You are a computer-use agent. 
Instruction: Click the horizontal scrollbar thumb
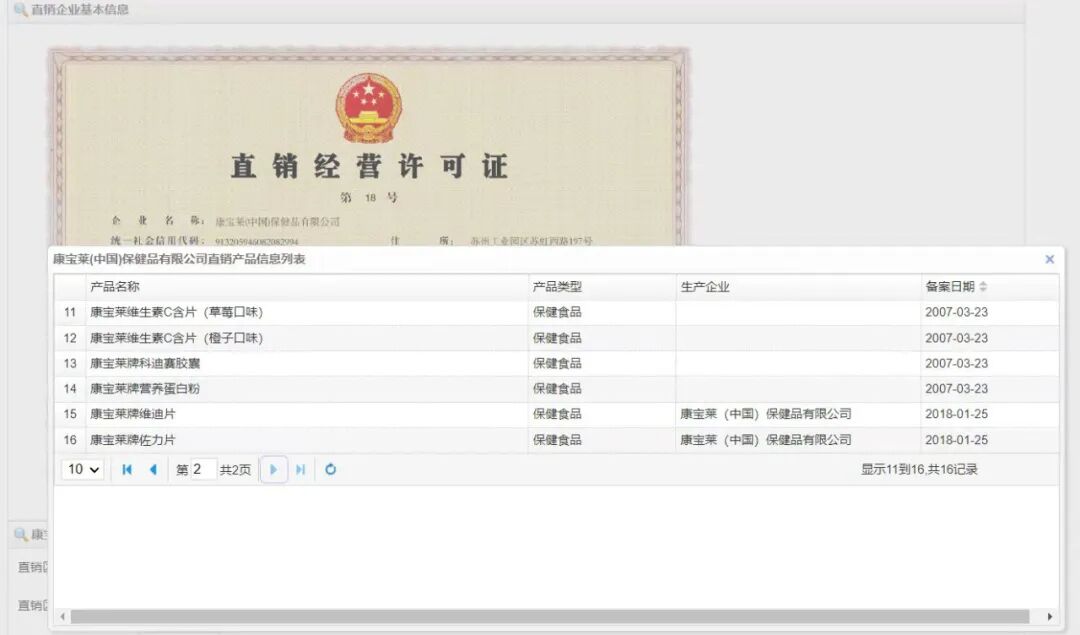coord(550,616)
